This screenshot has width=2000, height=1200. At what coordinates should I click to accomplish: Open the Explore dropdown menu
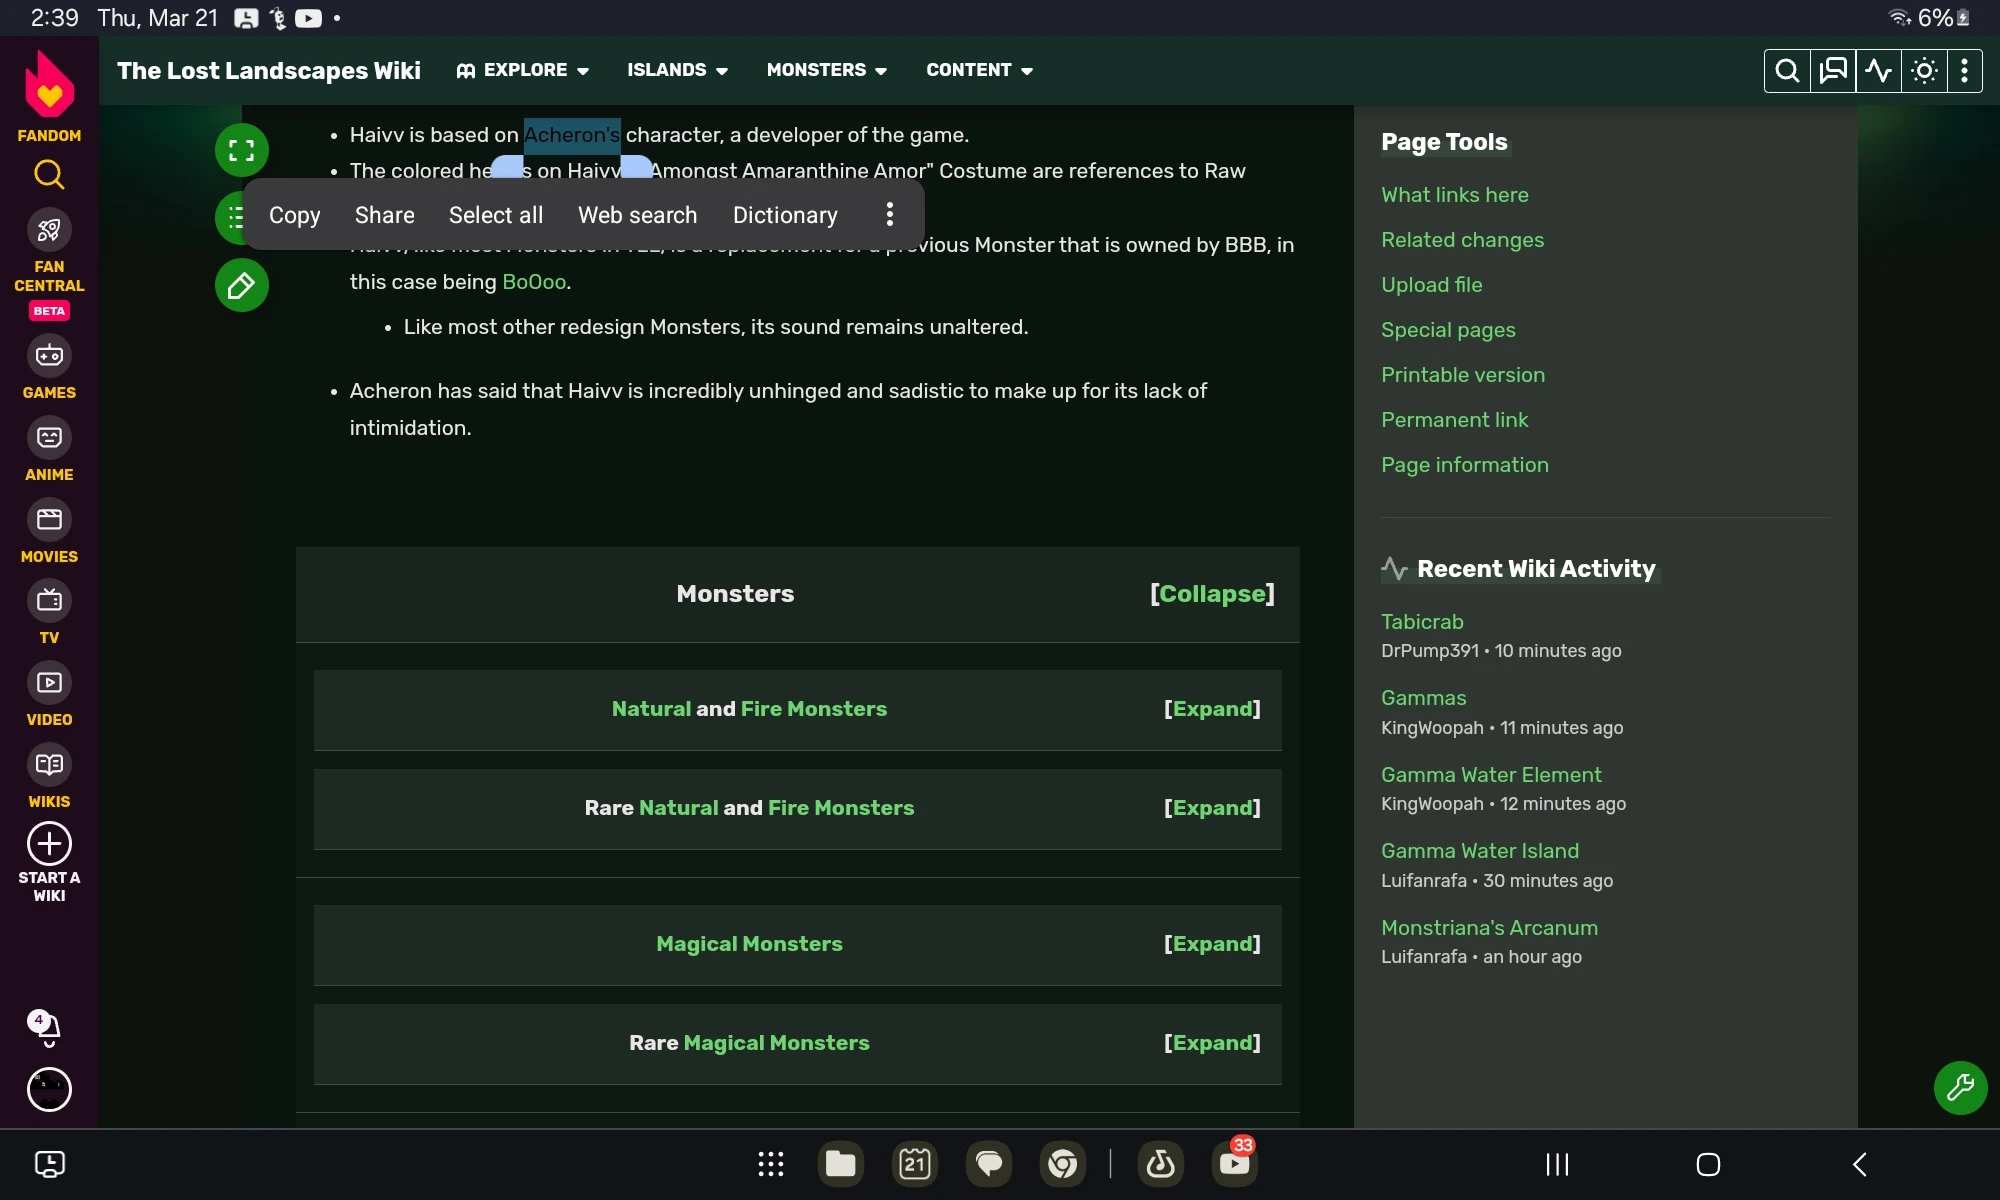click(x=523, y=70)
